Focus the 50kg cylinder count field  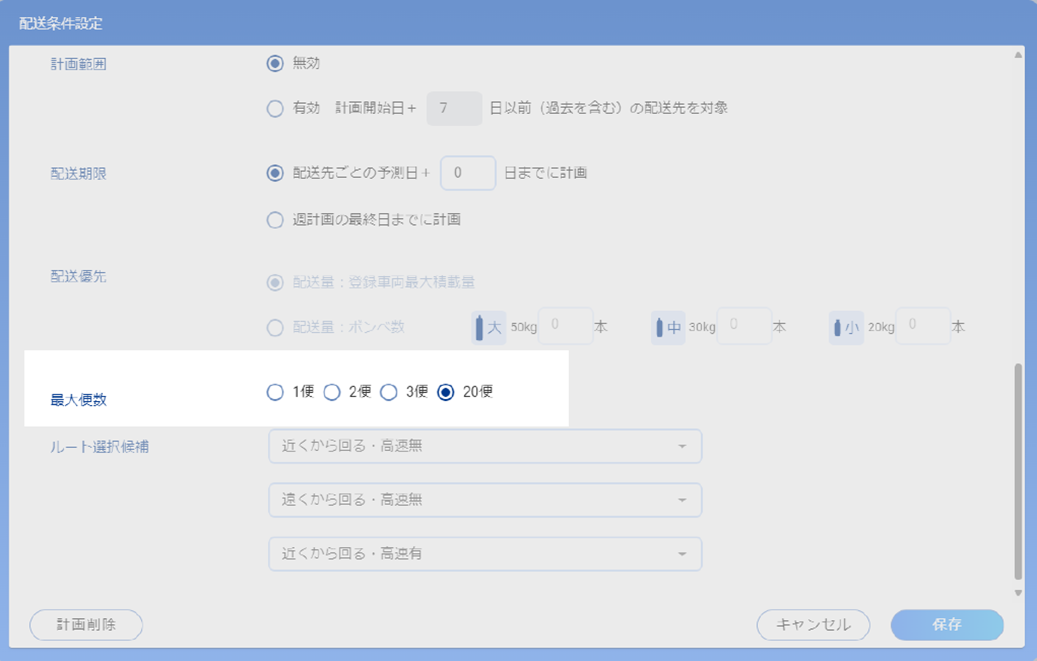click(565, 326)
